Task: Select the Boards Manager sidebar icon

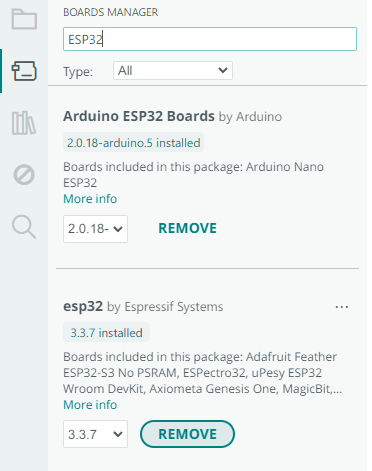Action: tap(24, 71)
